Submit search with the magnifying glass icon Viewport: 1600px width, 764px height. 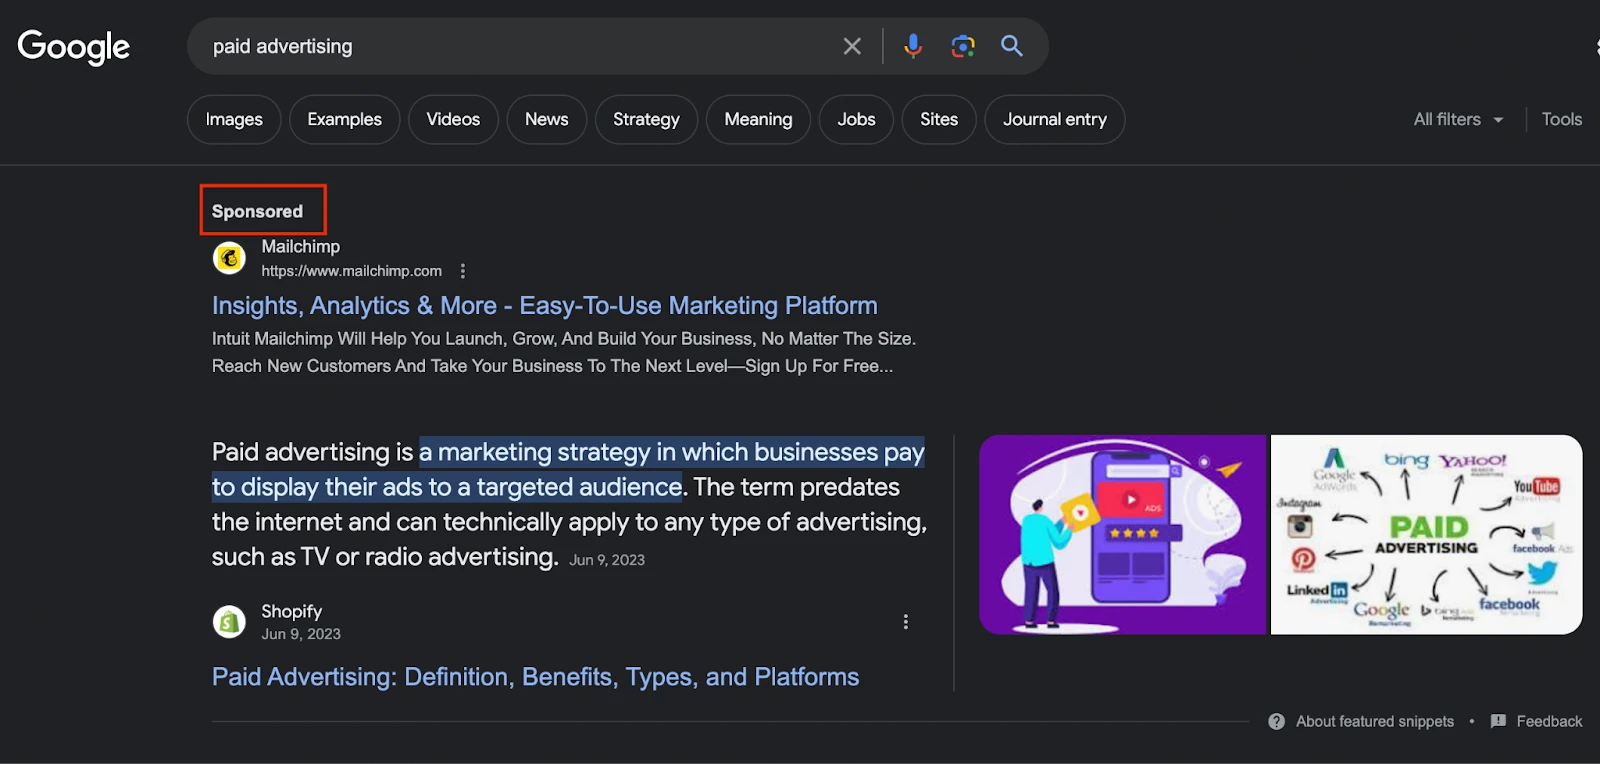coord(1012,46)
